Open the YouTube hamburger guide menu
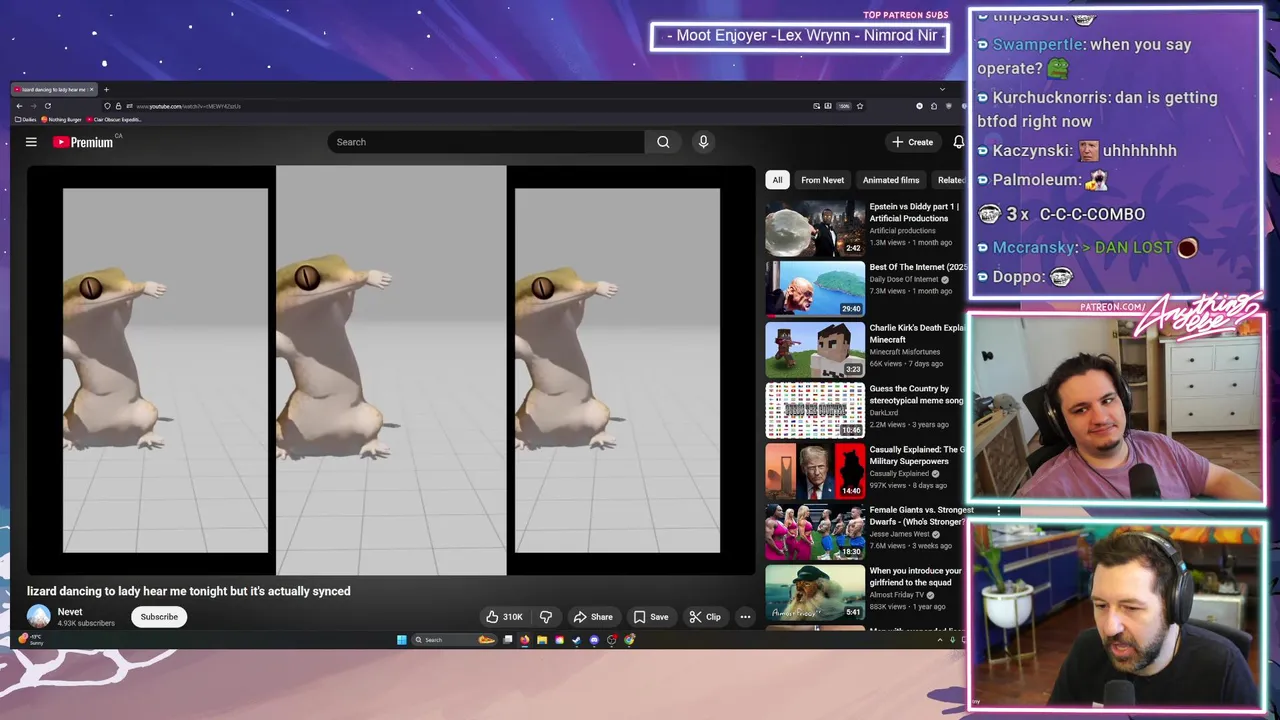The width and height of the screenshot is (1280, 720). point(31,142)
